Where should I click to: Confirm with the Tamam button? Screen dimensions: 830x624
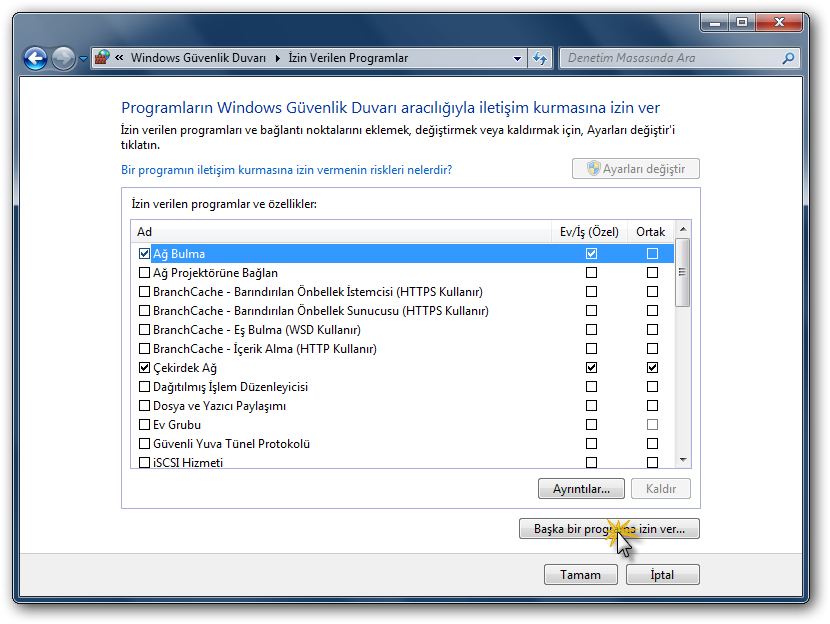(x=581, y=575)
